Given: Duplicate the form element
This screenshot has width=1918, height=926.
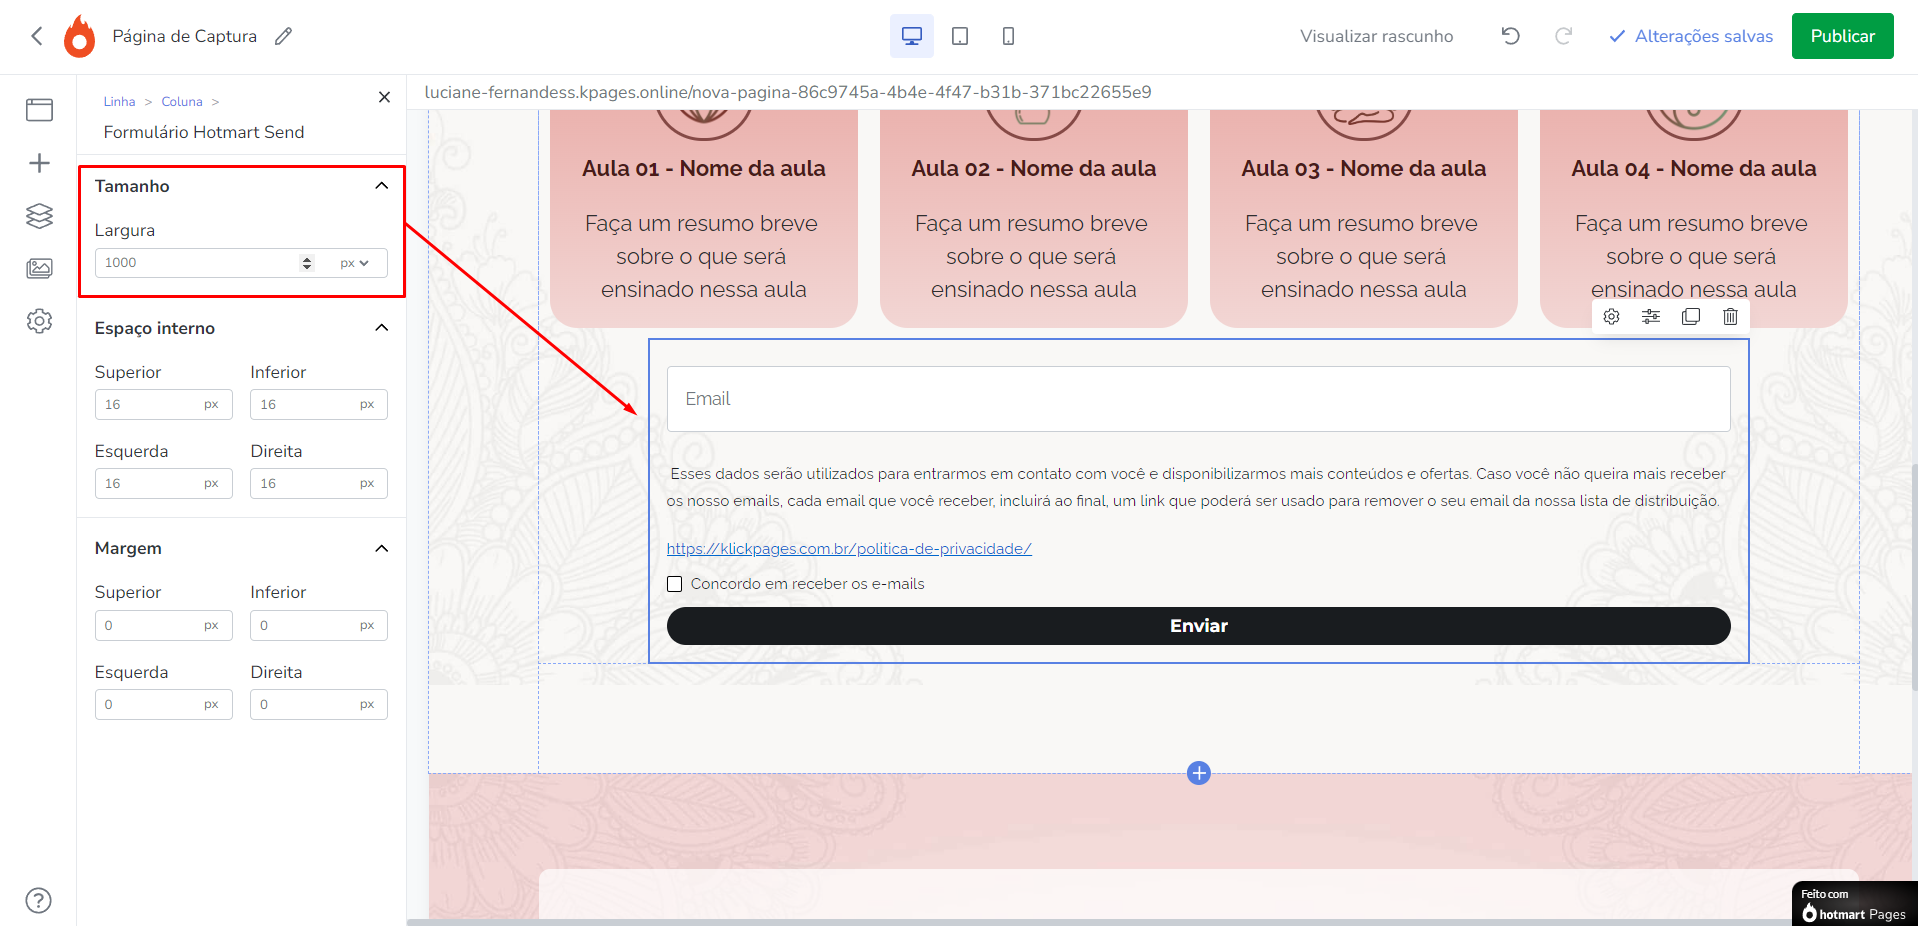Looking at the screenshot, I should 1690,317.
